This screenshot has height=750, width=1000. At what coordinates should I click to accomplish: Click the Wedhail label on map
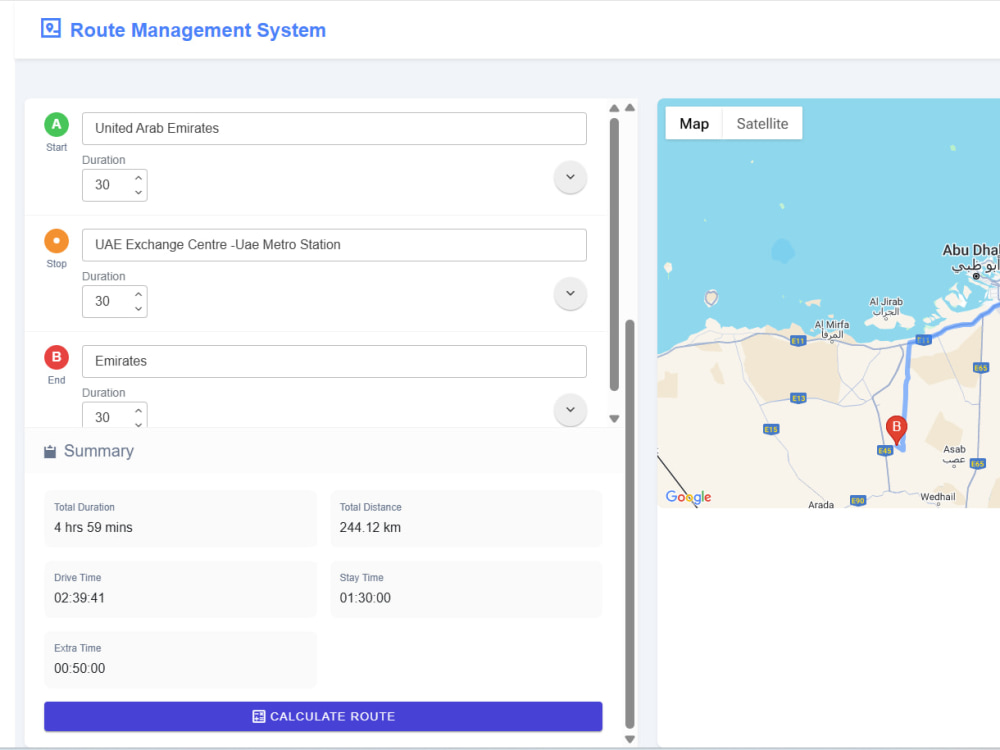tap(938, 497)
